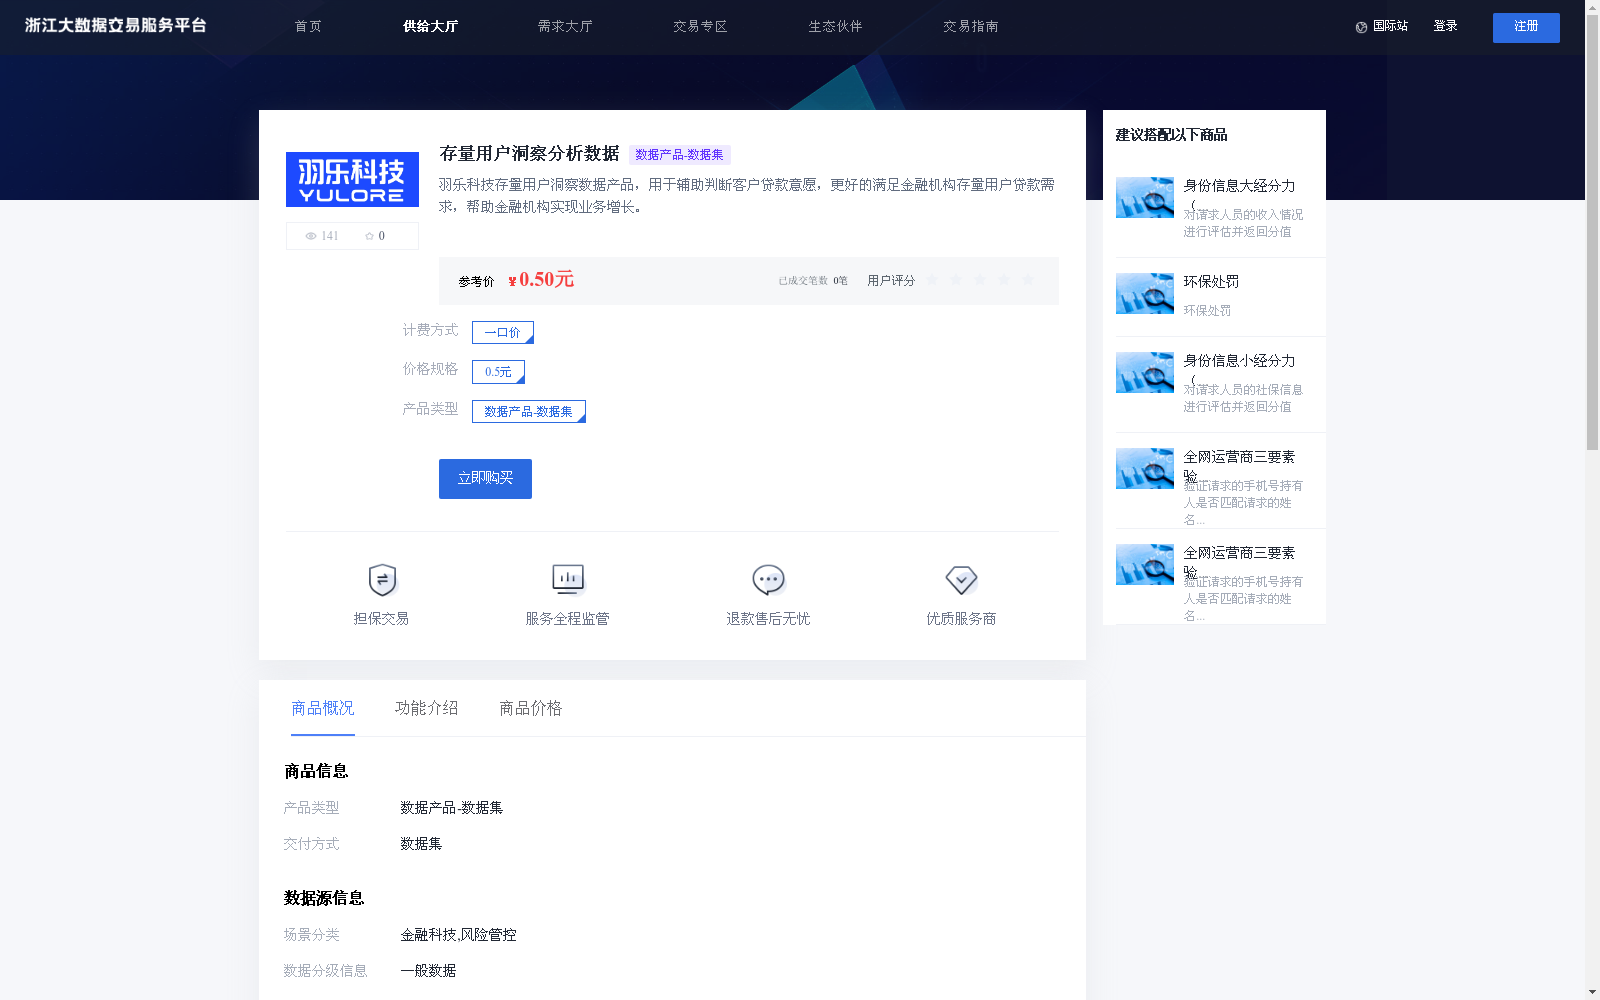Click the fourth rating star
This screenshot has width=1600, height=1000.
[1004, 280]
